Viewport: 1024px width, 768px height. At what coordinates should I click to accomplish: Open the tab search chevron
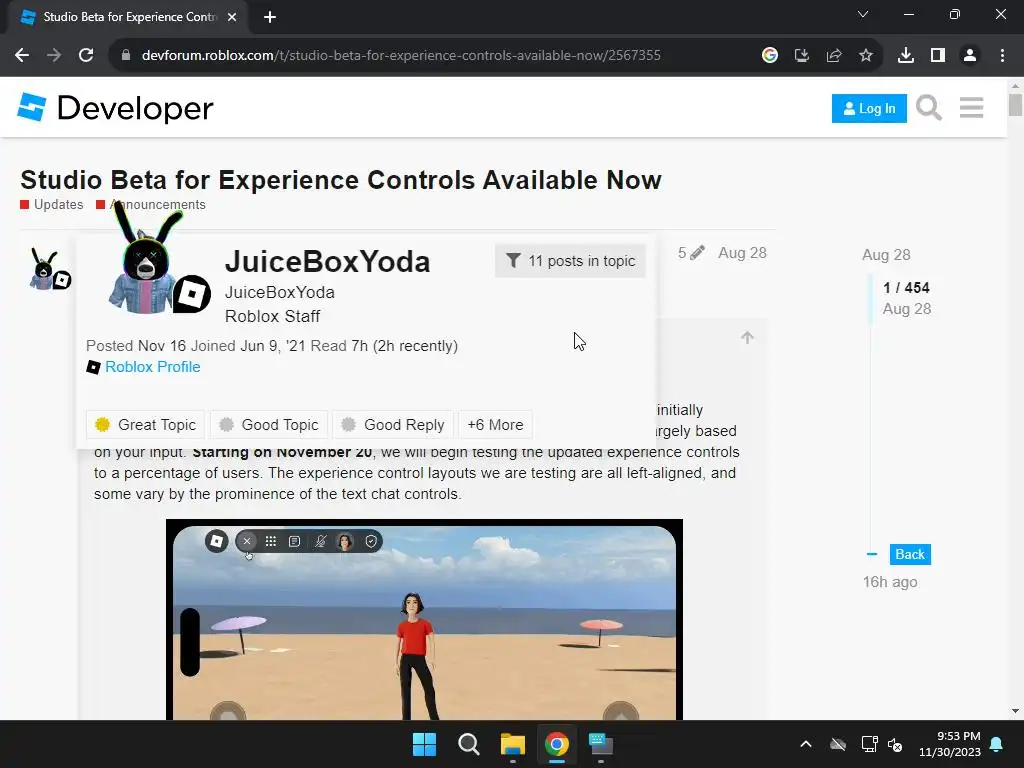(x=863, y=14)
